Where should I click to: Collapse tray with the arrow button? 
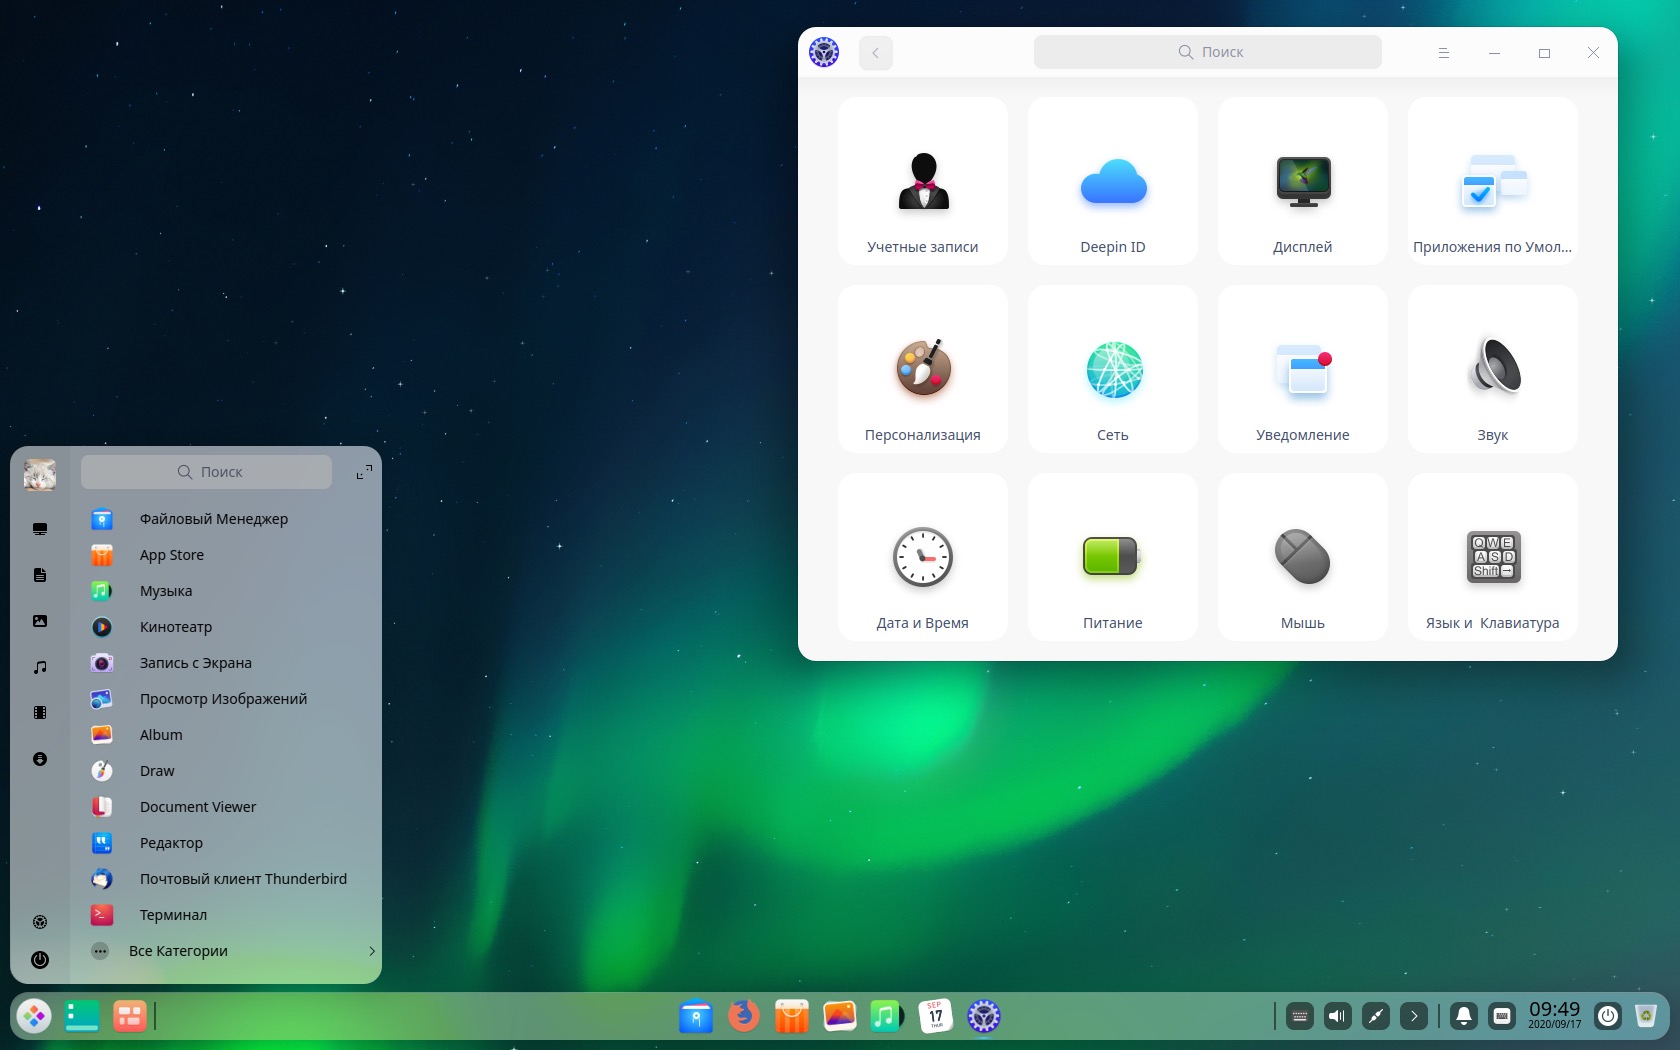pos(1414,1016)
